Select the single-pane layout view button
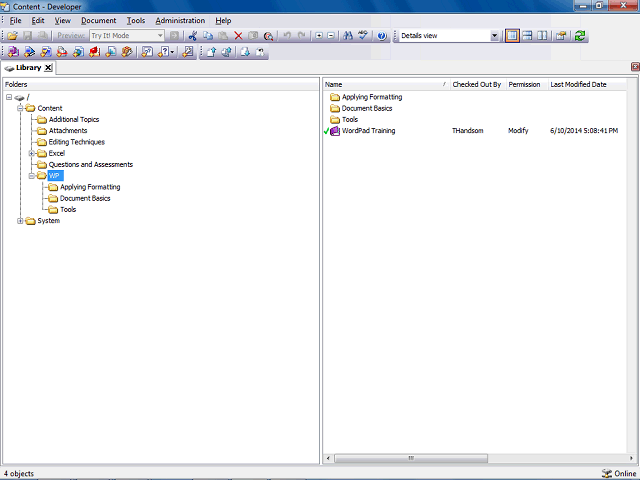The height and width of the screenshot is (480, 640). 512,36
